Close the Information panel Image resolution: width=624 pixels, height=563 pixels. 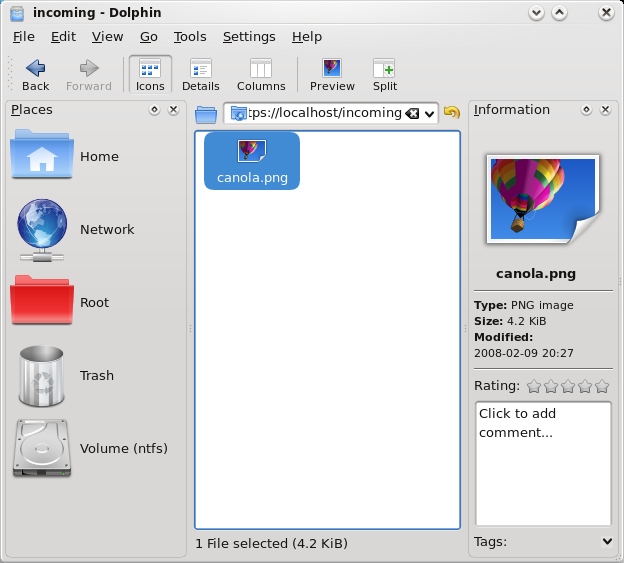[x=605, y=109]
